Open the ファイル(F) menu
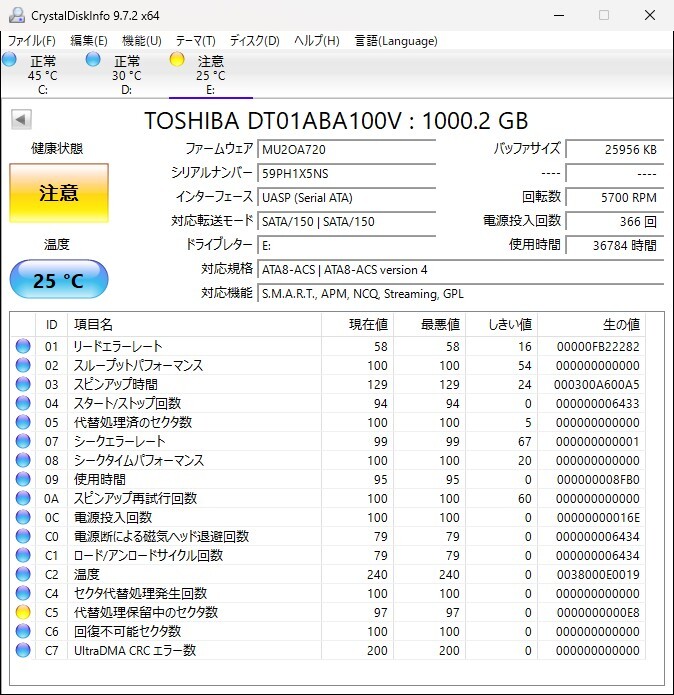This screenshot has width=674, height=695. tap(32, 41)
